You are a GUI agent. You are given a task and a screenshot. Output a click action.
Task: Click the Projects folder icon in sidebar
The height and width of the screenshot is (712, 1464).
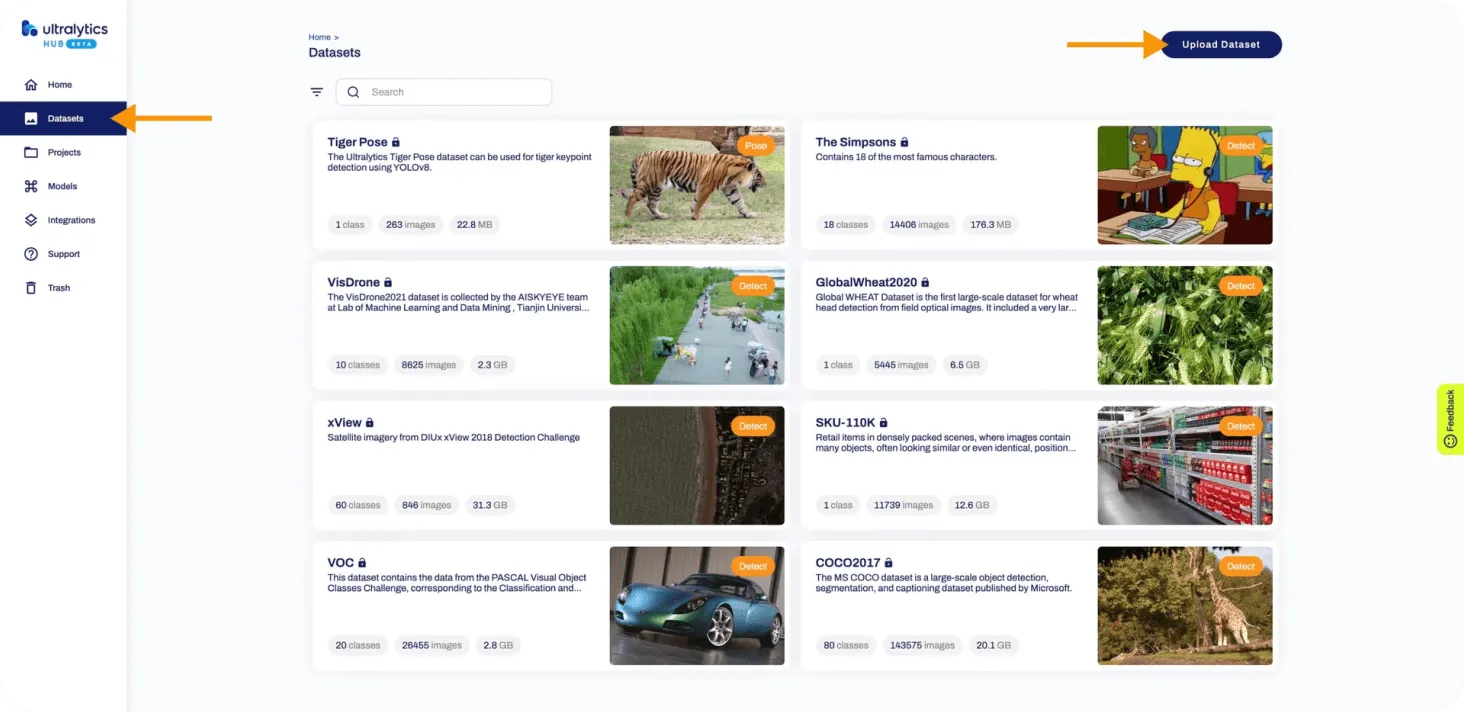(31, 153)
